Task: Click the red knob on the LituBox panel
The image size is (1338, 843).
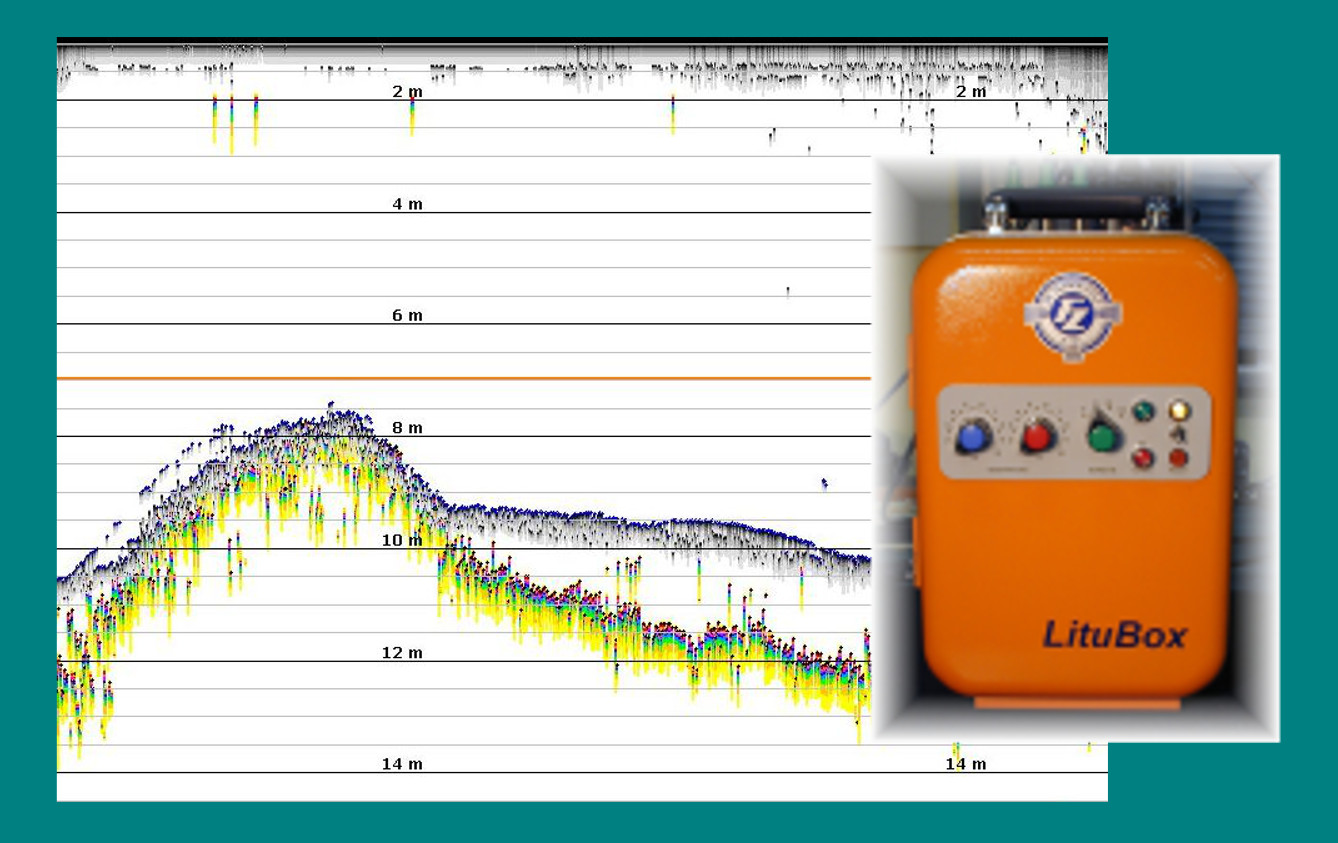Action: pyautogui.click(x=1037, y=437)
